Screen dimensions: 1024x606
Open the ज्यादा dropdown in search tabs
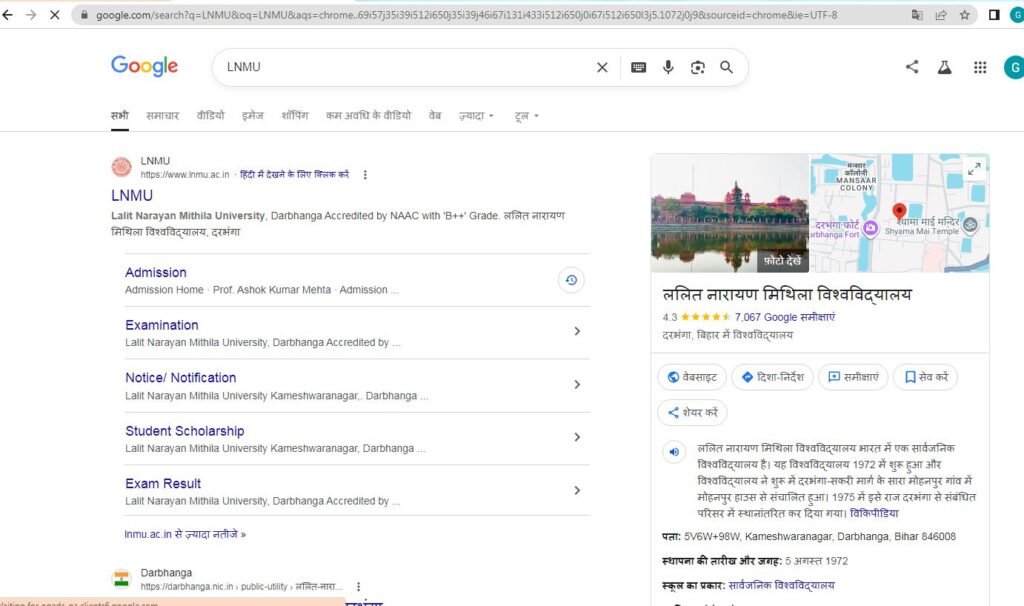coord(476,116)
